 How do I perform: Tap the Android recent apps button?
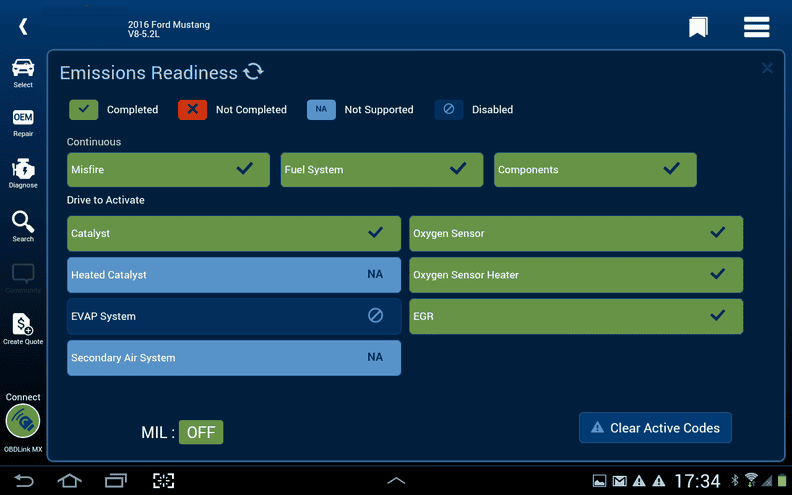[116, 480]
